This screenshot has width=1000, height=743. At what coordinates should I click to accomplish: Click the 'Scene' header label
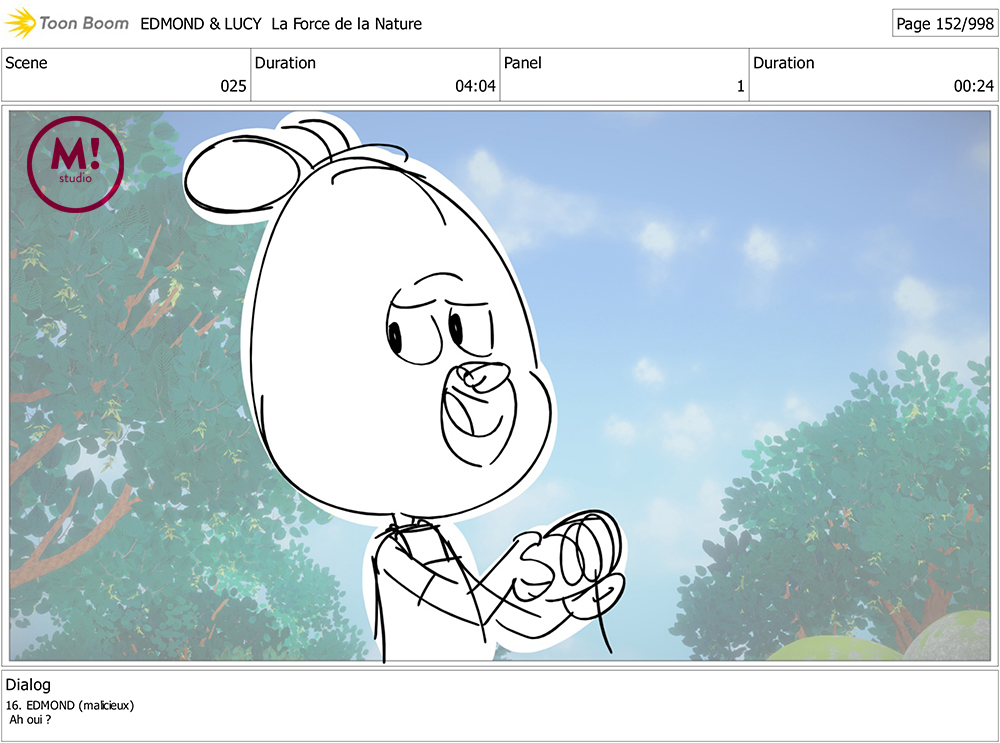26,63
